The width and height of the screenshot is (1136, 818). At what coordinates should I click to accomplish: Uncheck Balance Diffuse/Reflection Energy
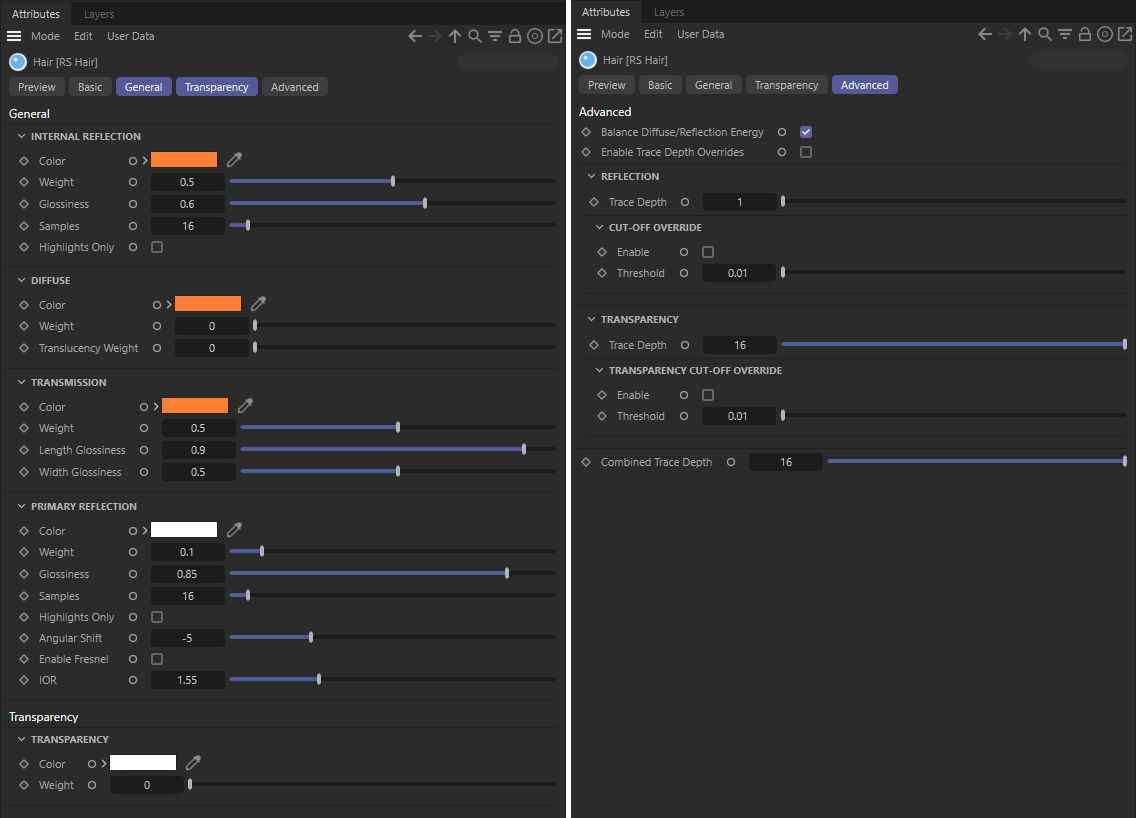pyautogui.click(x=806, y=132)
